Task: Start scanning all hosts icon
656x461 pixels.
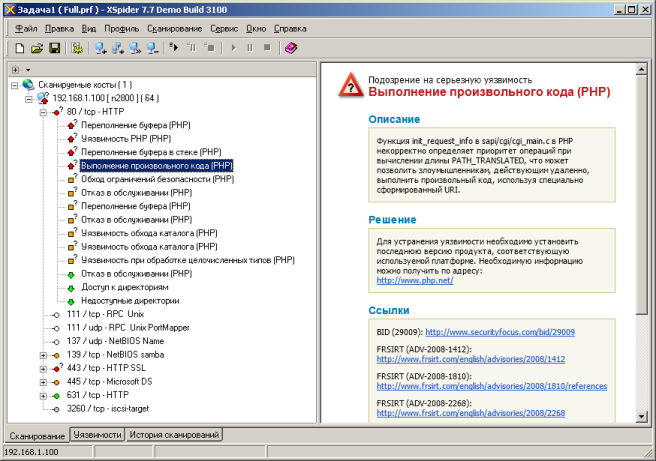Action: coord(174,47)
